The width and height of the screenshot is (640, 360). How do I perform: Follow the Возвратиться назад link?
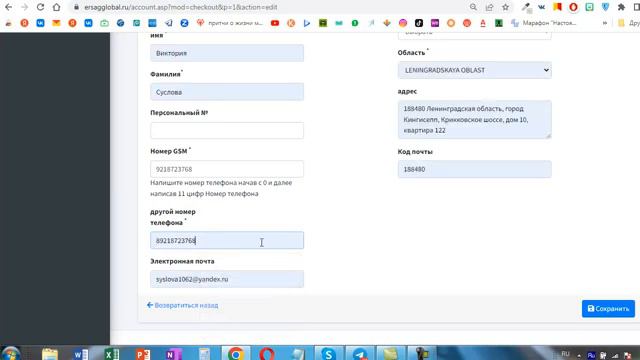(x=182, y=305)
